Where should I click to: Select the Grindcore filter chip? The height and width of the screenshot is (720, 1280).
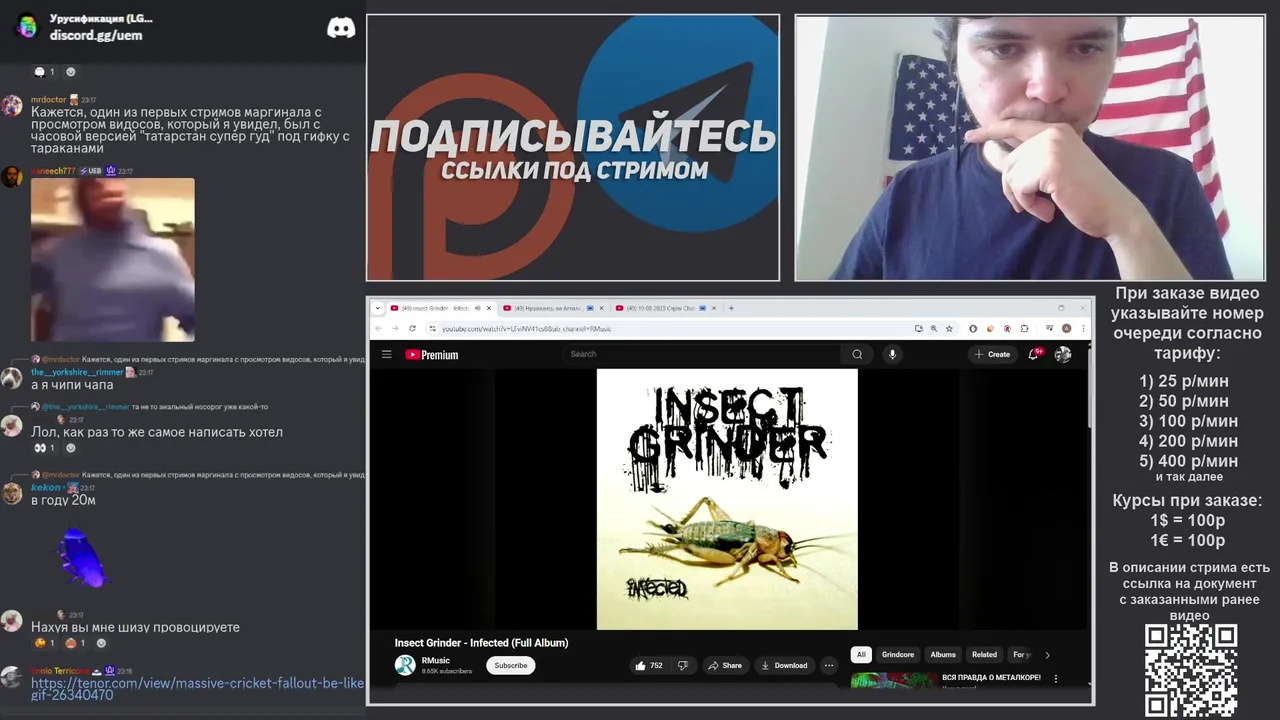(x=898, y=655)
